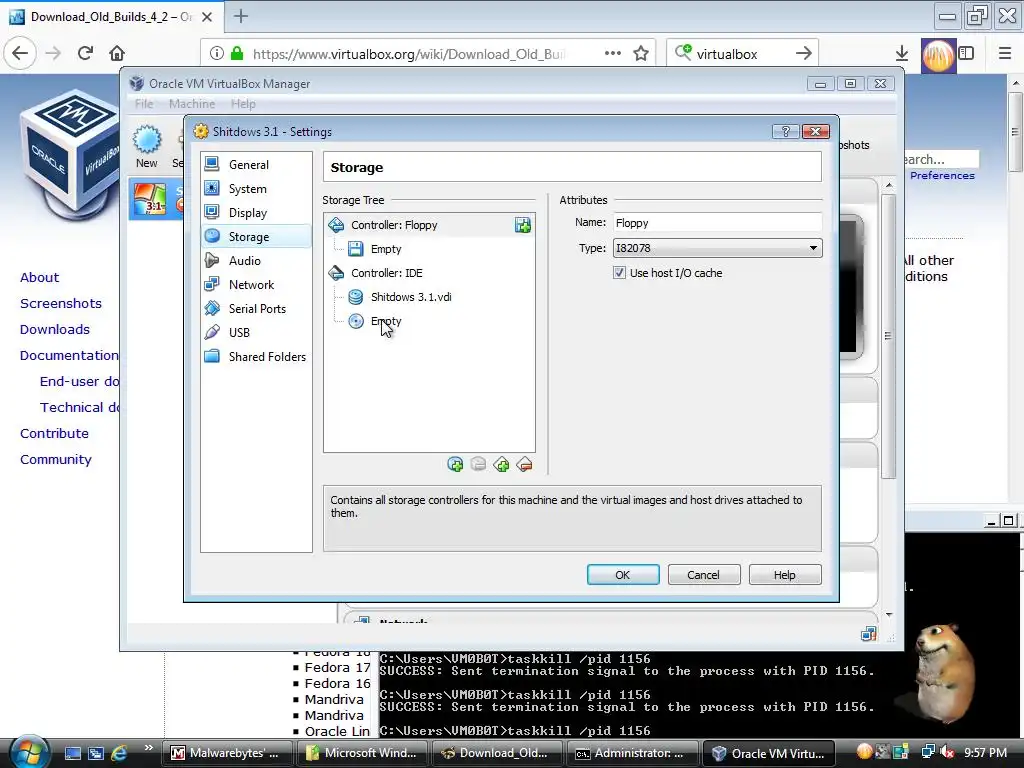Click the remove attachment icon below Storage Tree
1024x768 pixels.
coord(478,464)
